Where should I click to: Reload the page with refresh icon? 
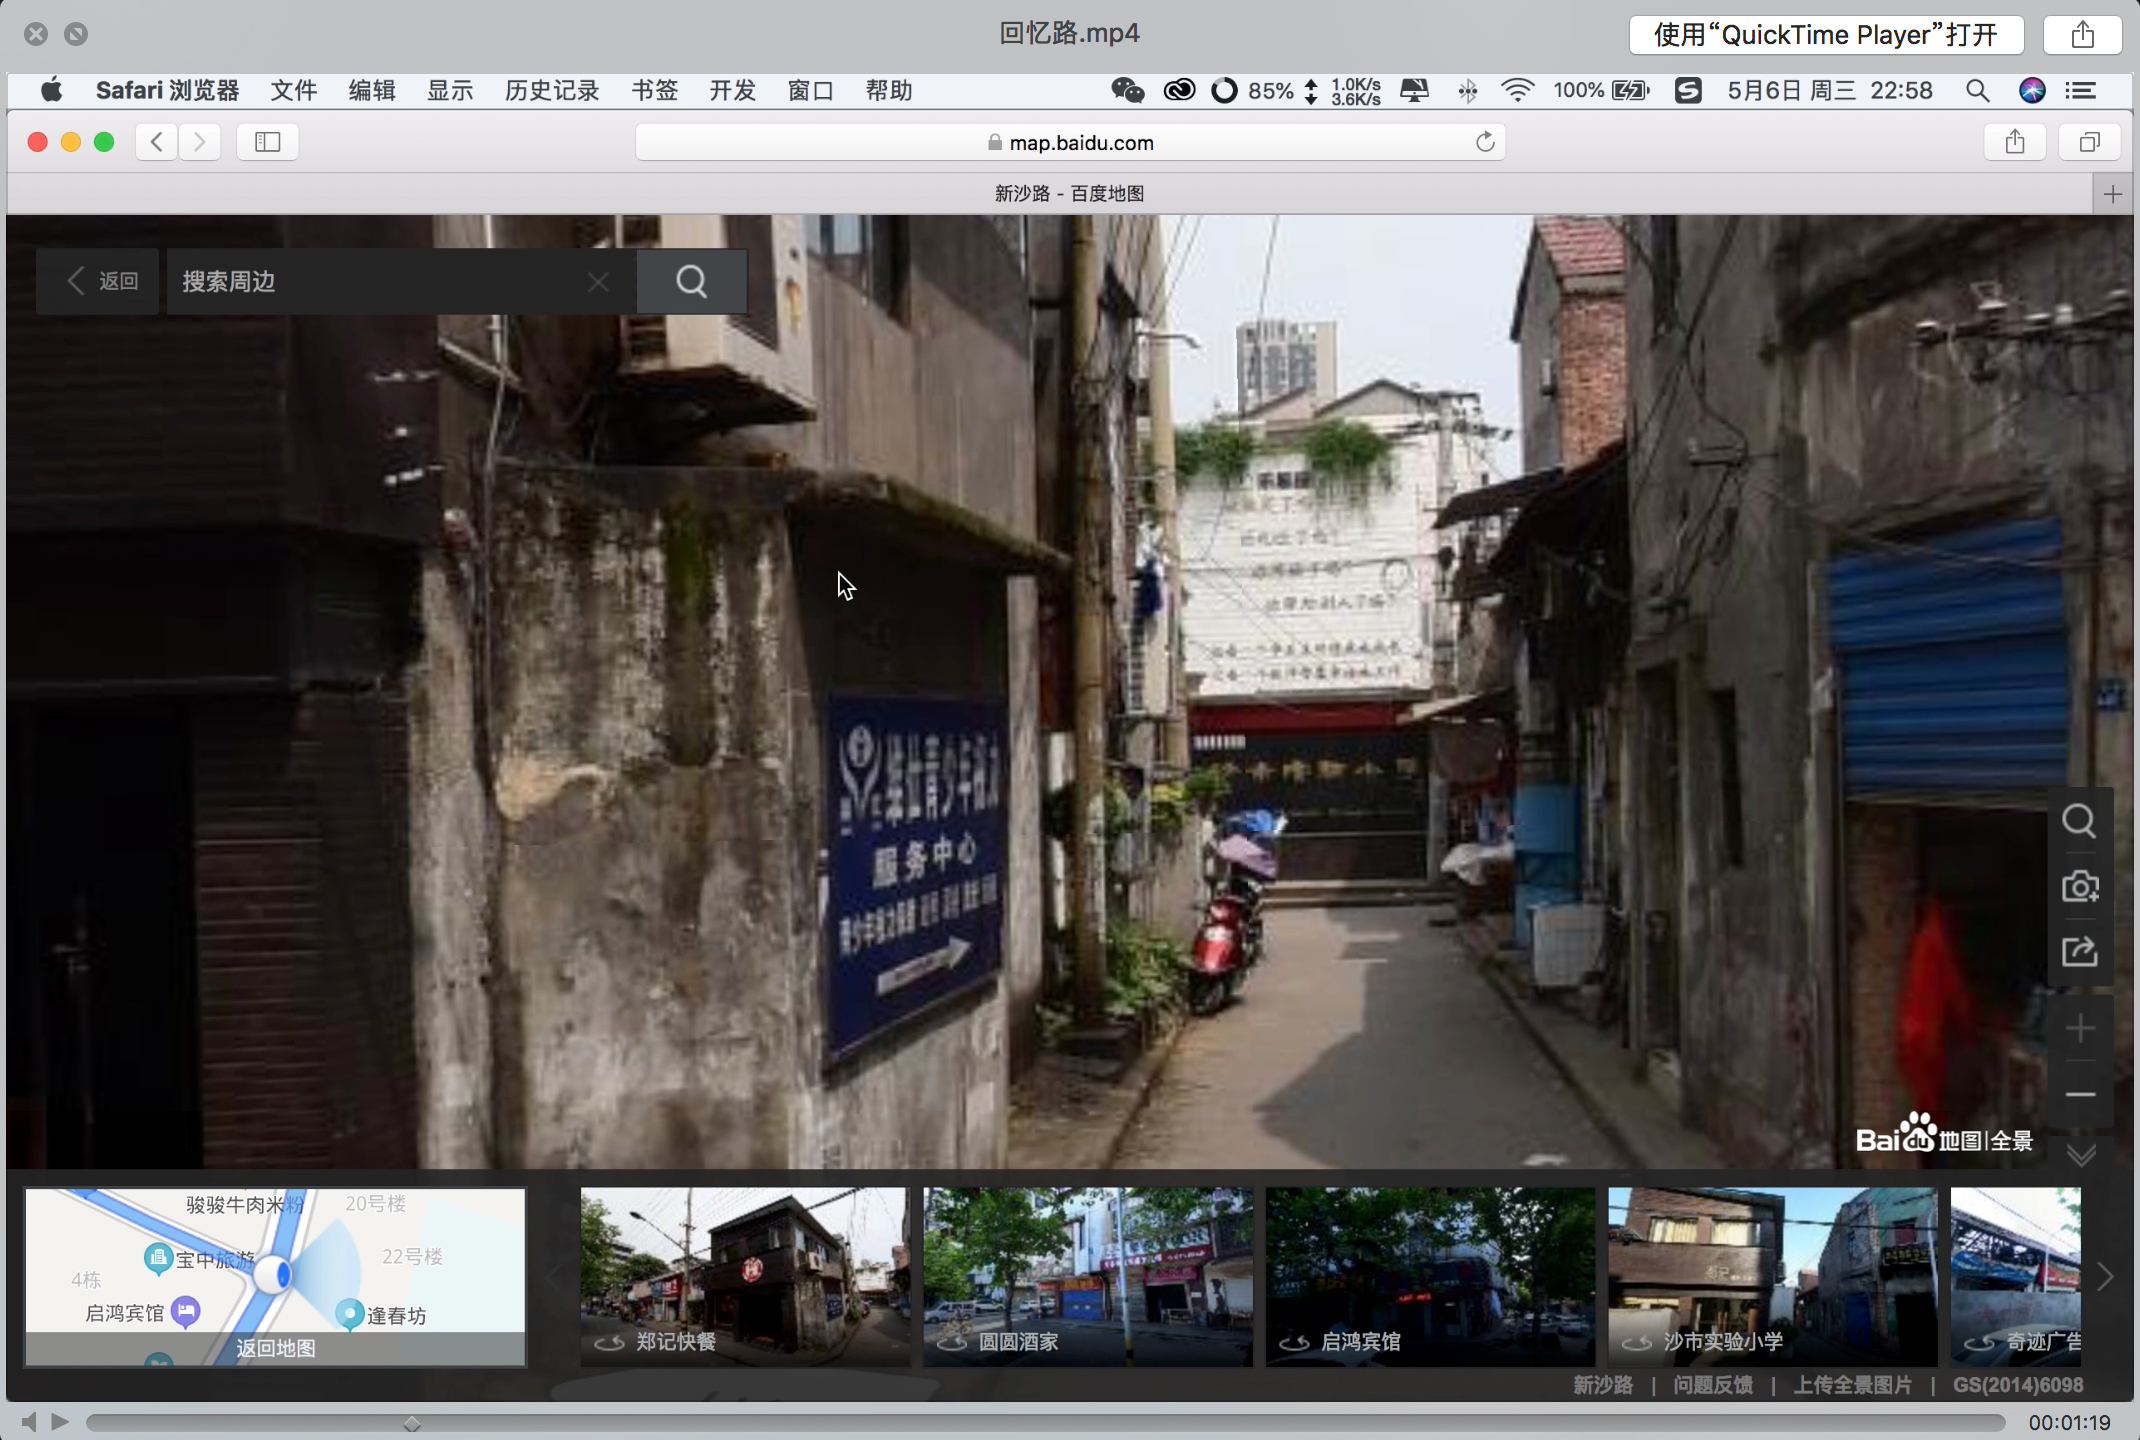[x=1485, y=142]
